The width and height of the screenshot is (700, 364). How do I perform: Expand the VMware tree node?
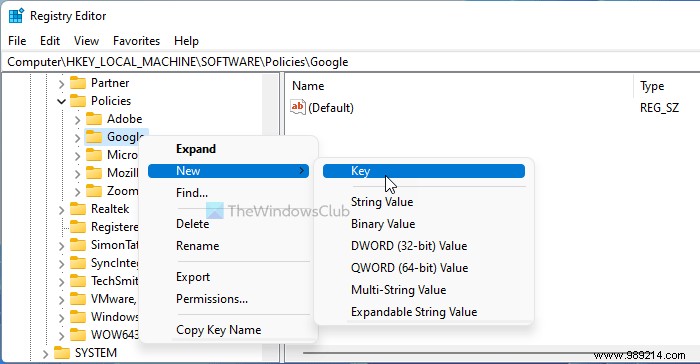click(61, 300)
